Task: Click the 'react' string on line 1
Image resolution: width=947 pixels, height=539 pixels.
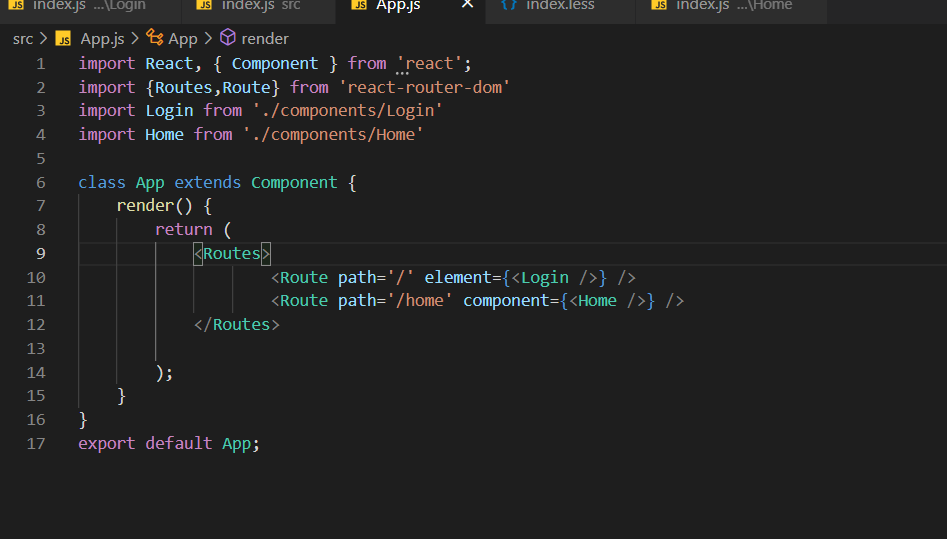Action: pos(429,63)
